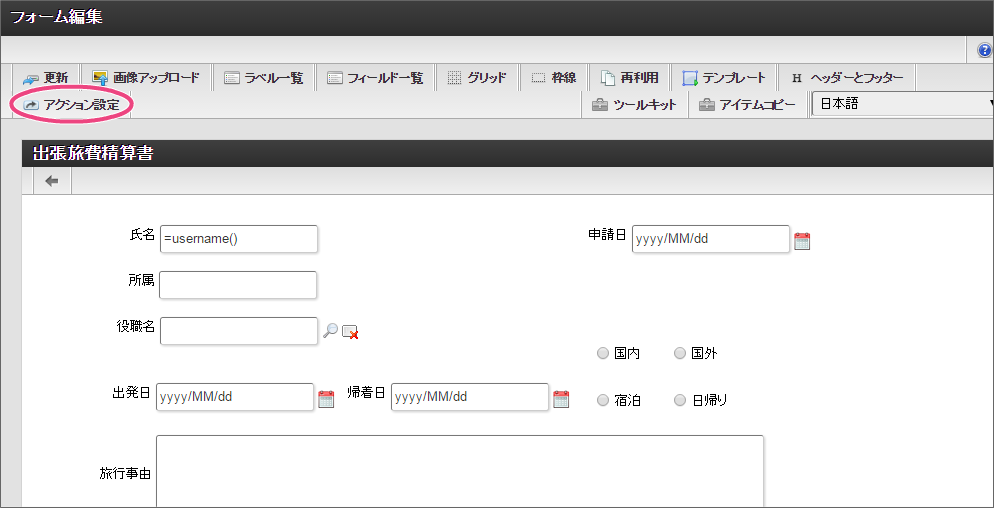Click the 出発日 label
The image size is (994, 508).
pos(131,393)
